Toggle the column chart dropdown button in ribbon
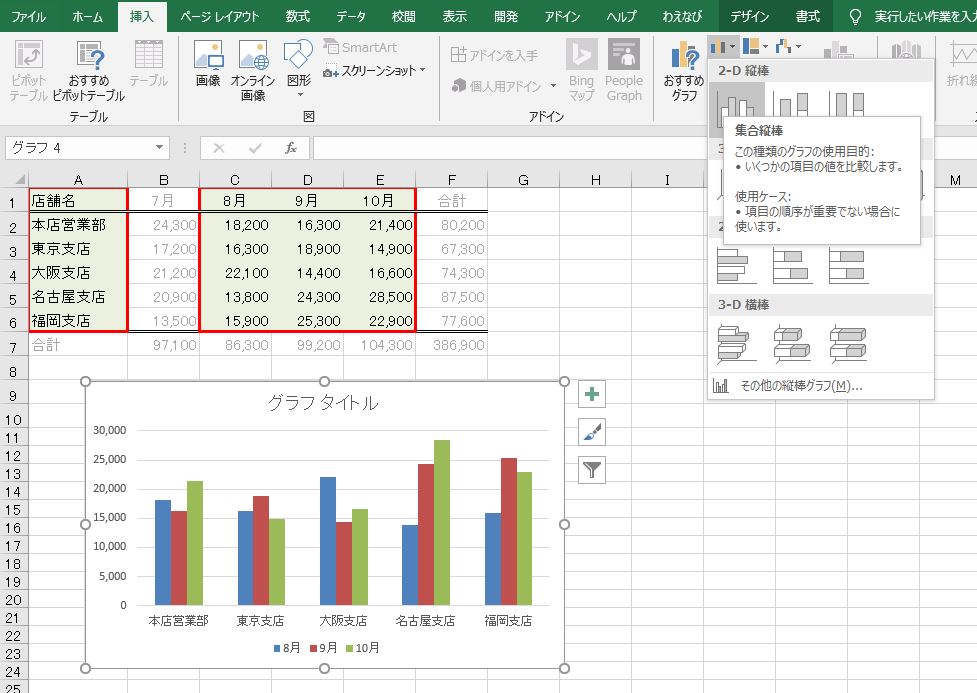 tap(723, 47)
